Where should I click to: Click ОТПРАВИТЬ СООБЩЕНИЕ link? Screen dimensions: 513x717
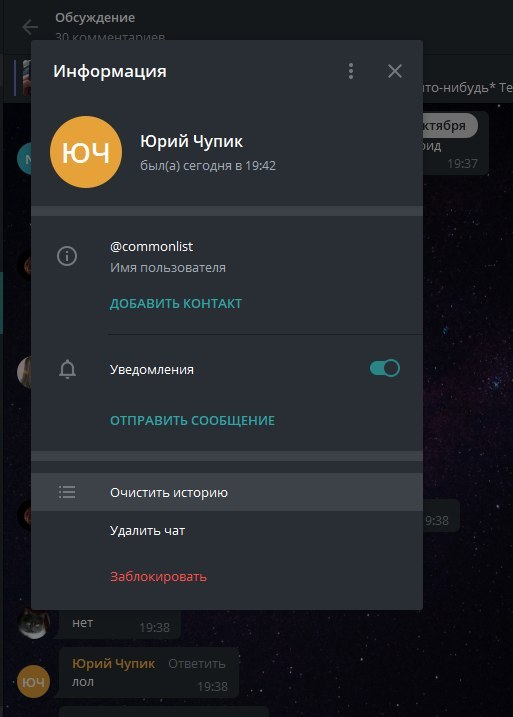192,421
